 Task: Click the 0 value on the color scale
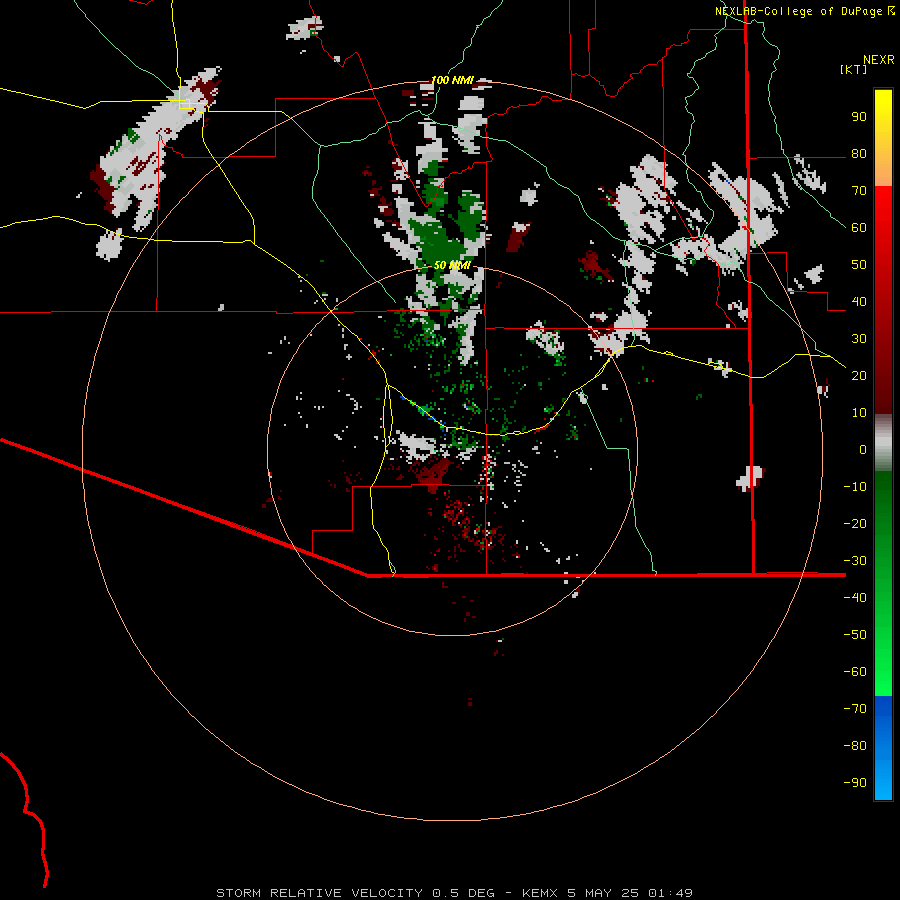point(863,450)
